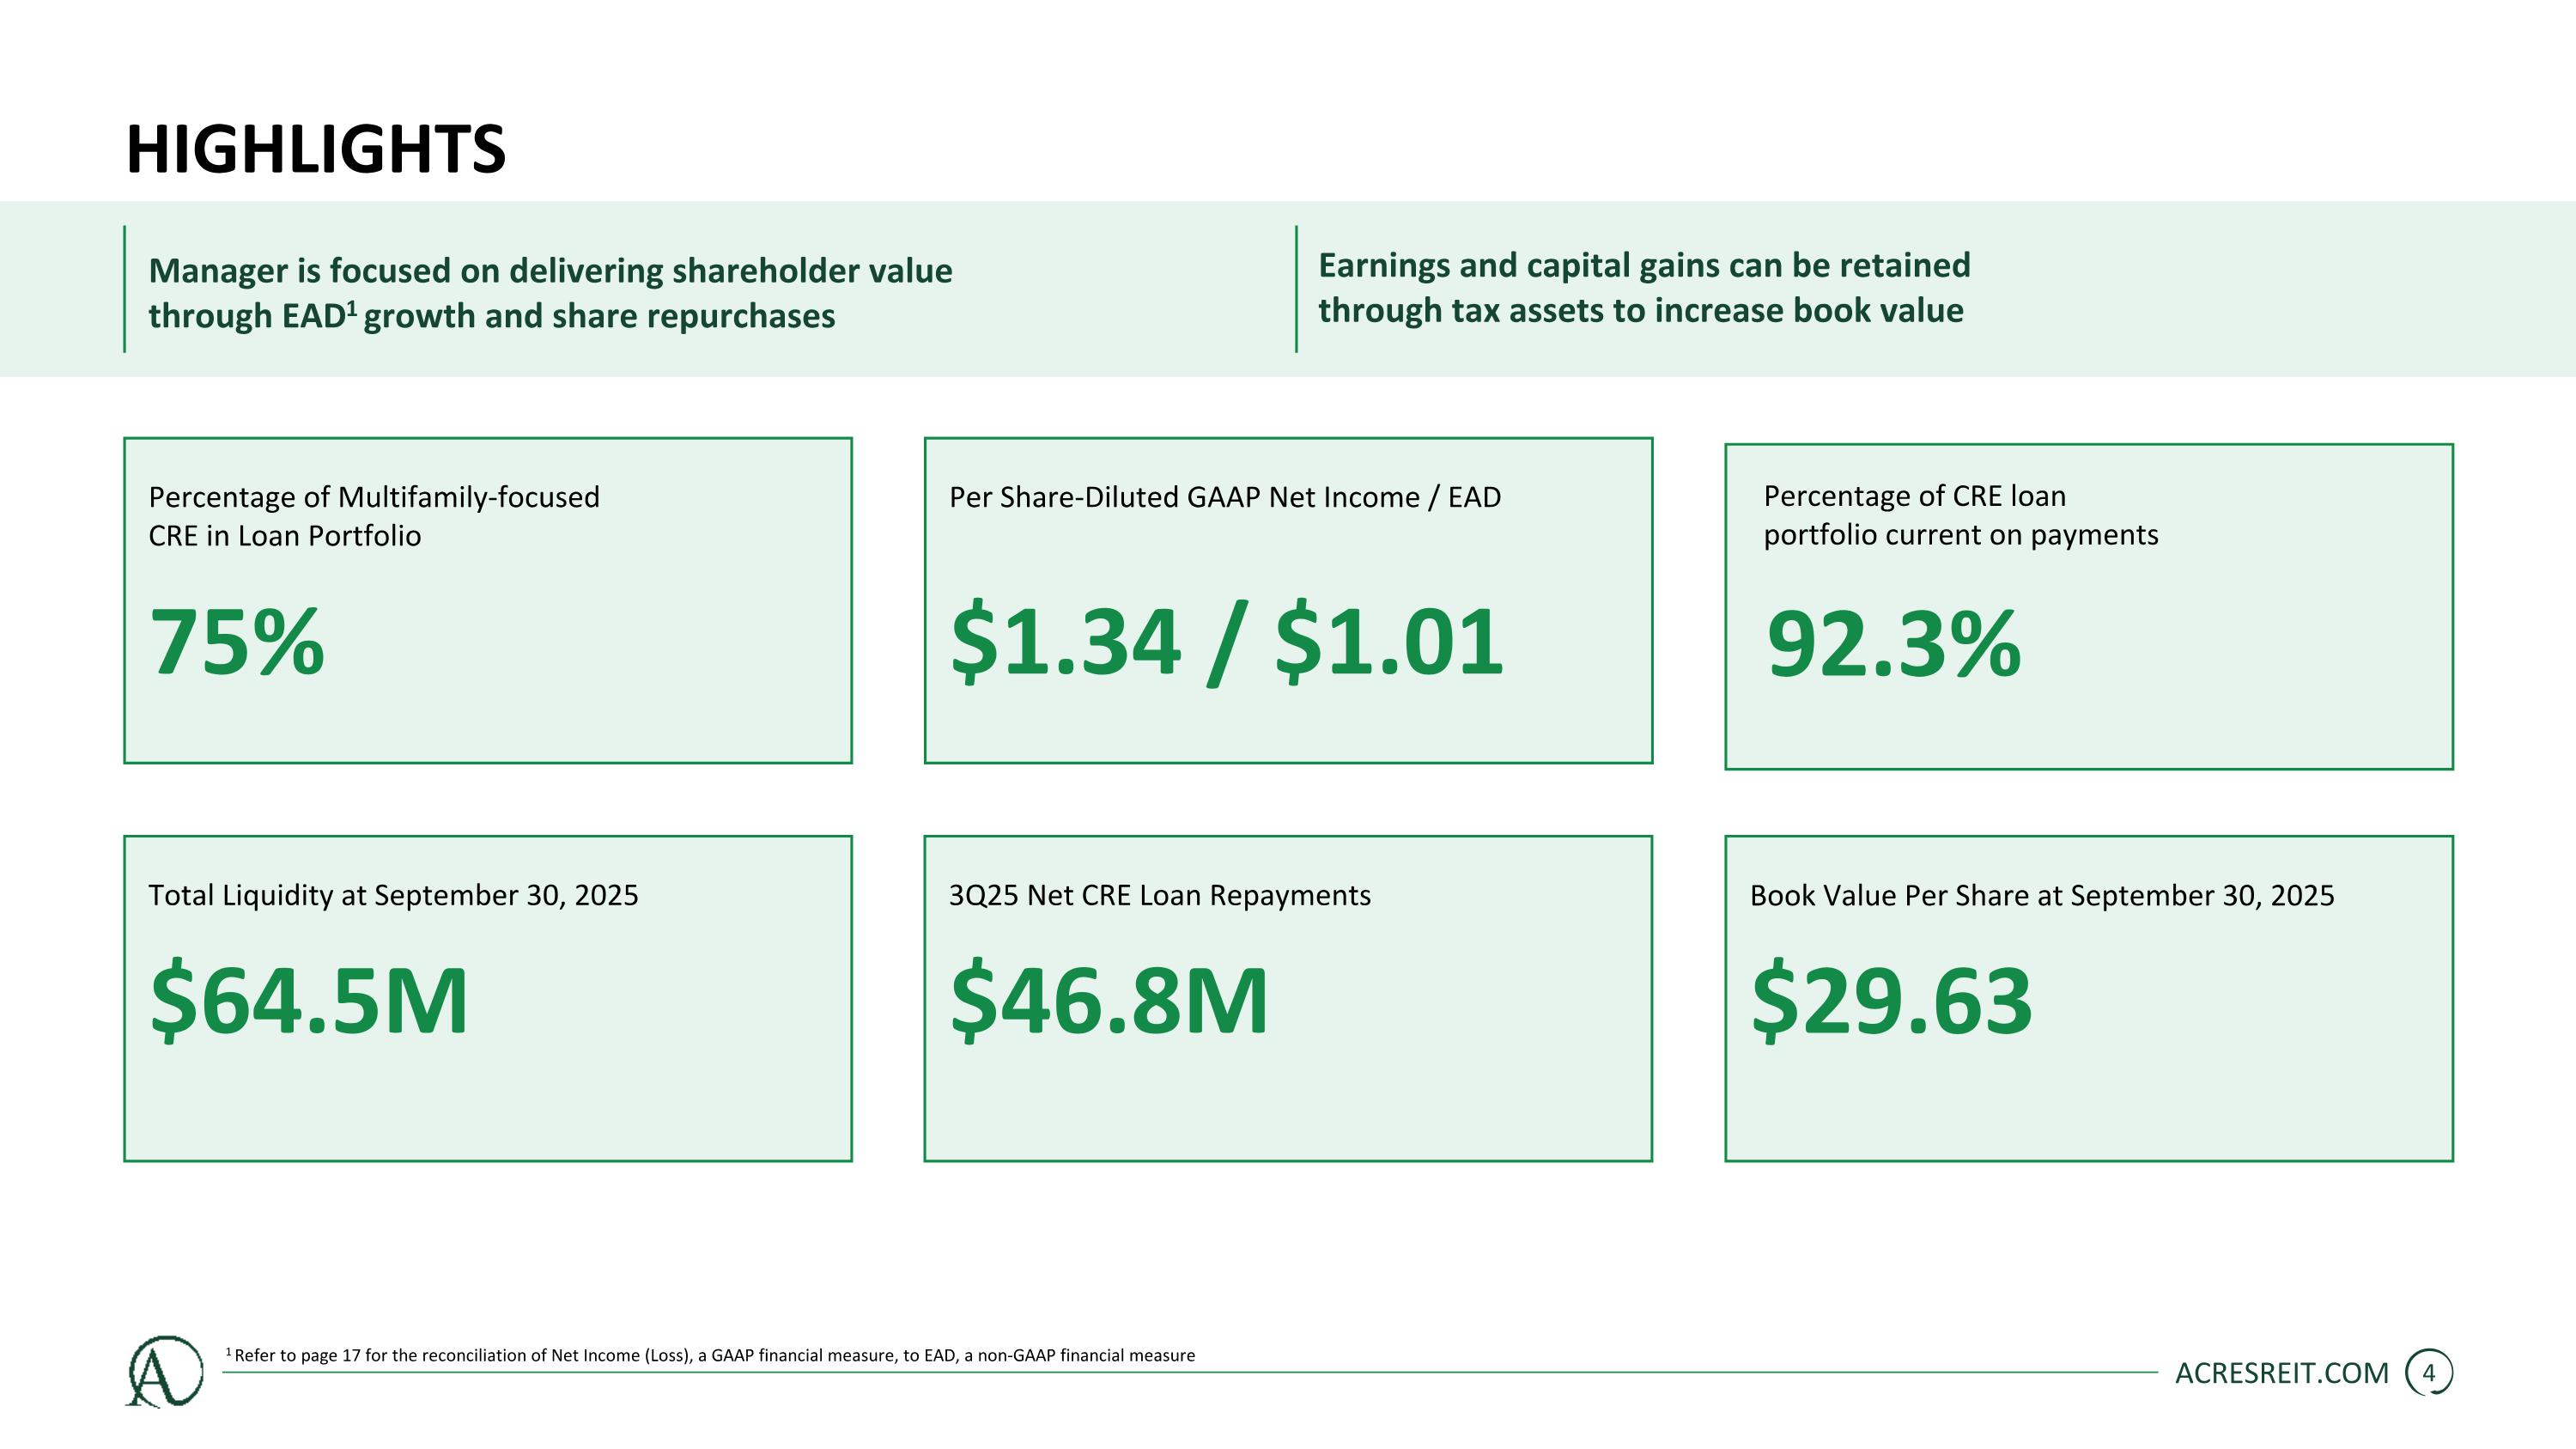Select the 75% multifamily percentage figure
The height and width of the screenshot is (1449, 2576).
point(237,642)
